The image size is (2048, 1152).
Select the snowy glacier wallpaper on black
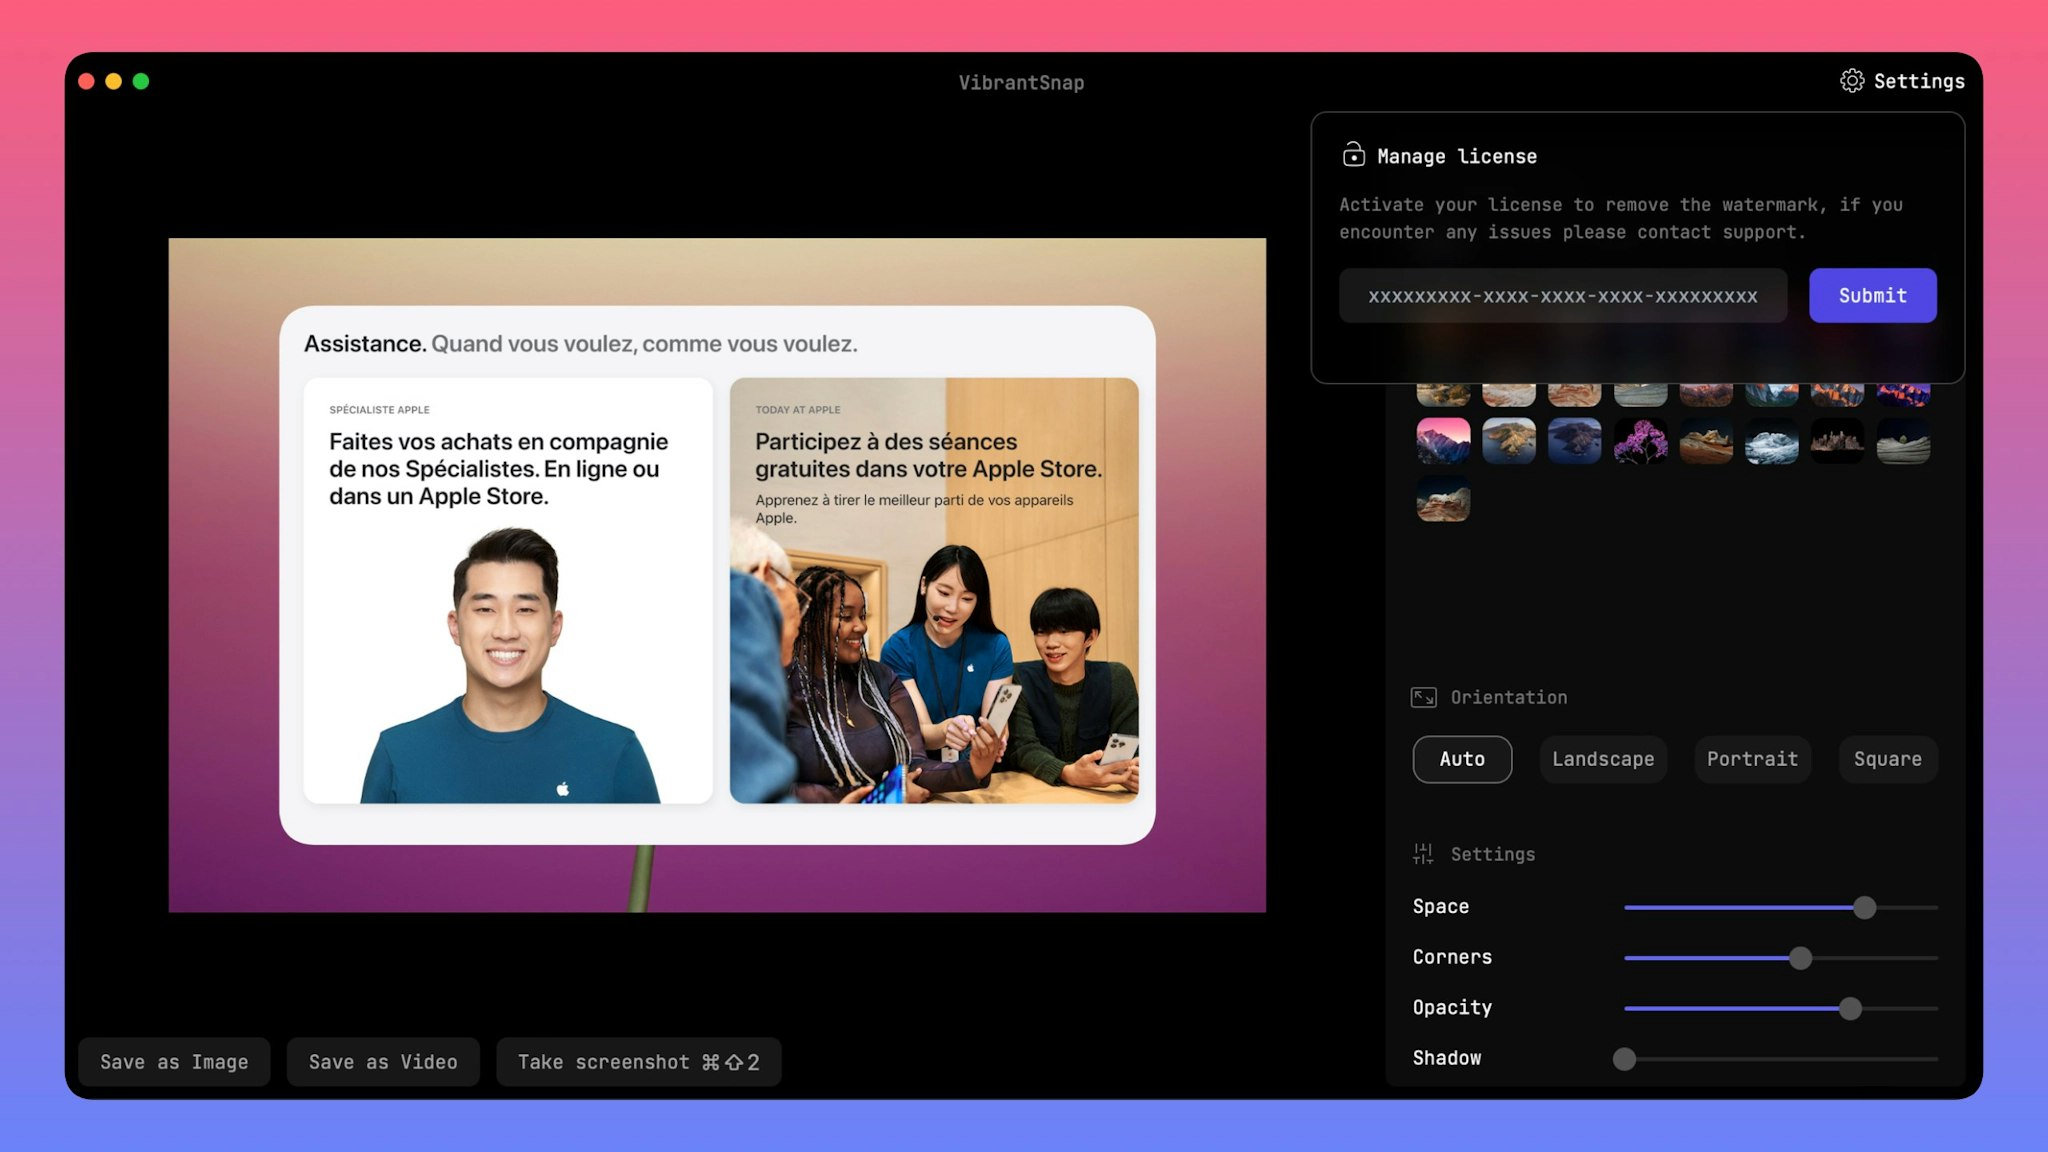coord(1771,441)
